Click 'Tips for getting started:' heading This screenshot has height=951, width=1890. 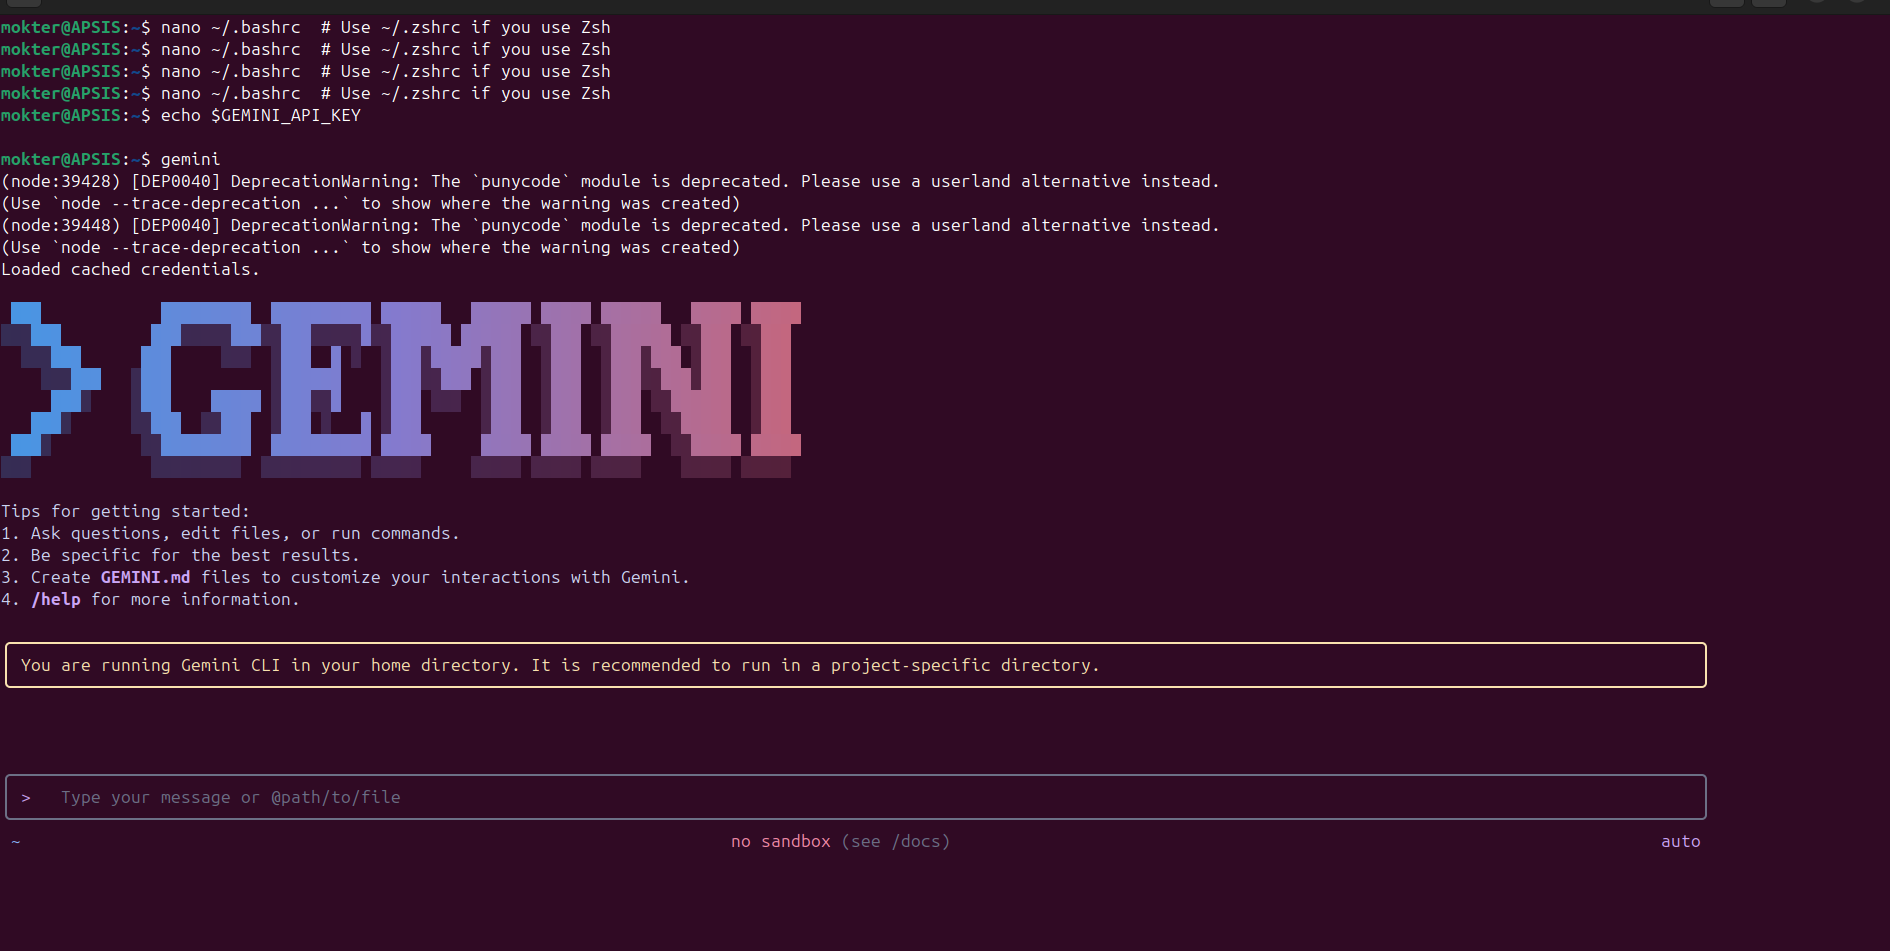pyautogui.click(x=125, y=511)
